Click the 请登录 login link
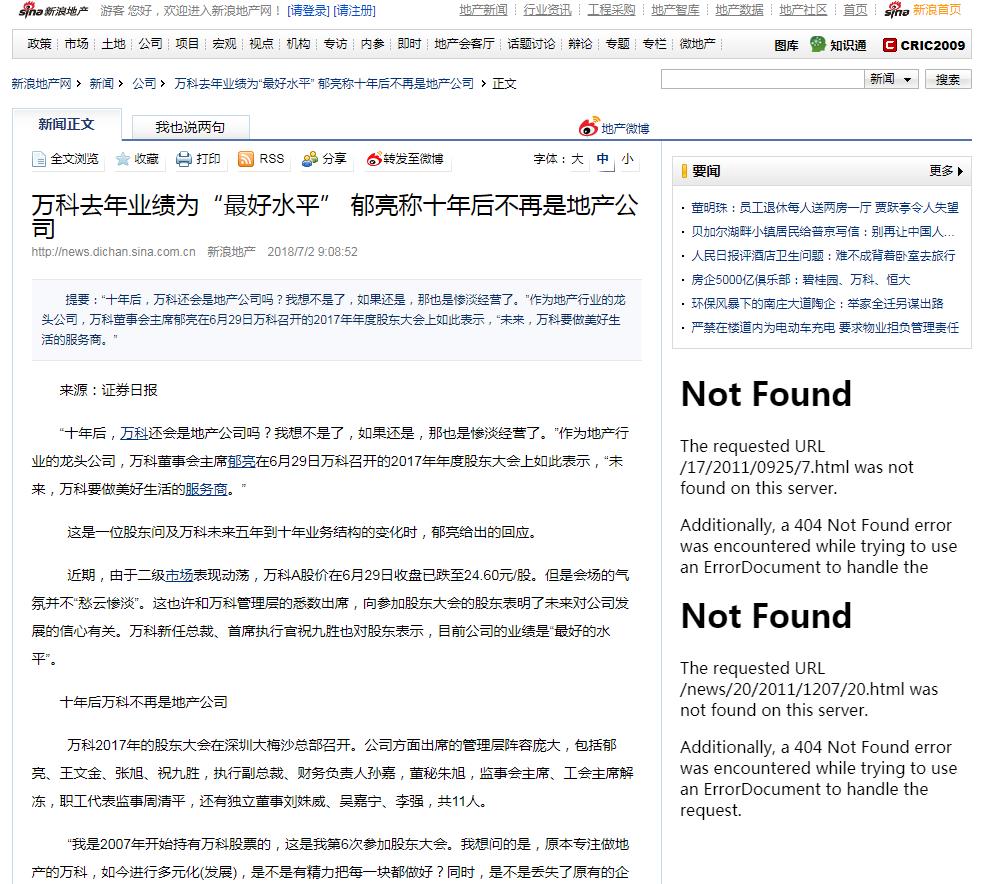The width and height of the screenshot is (998, 884). [308, 11]
